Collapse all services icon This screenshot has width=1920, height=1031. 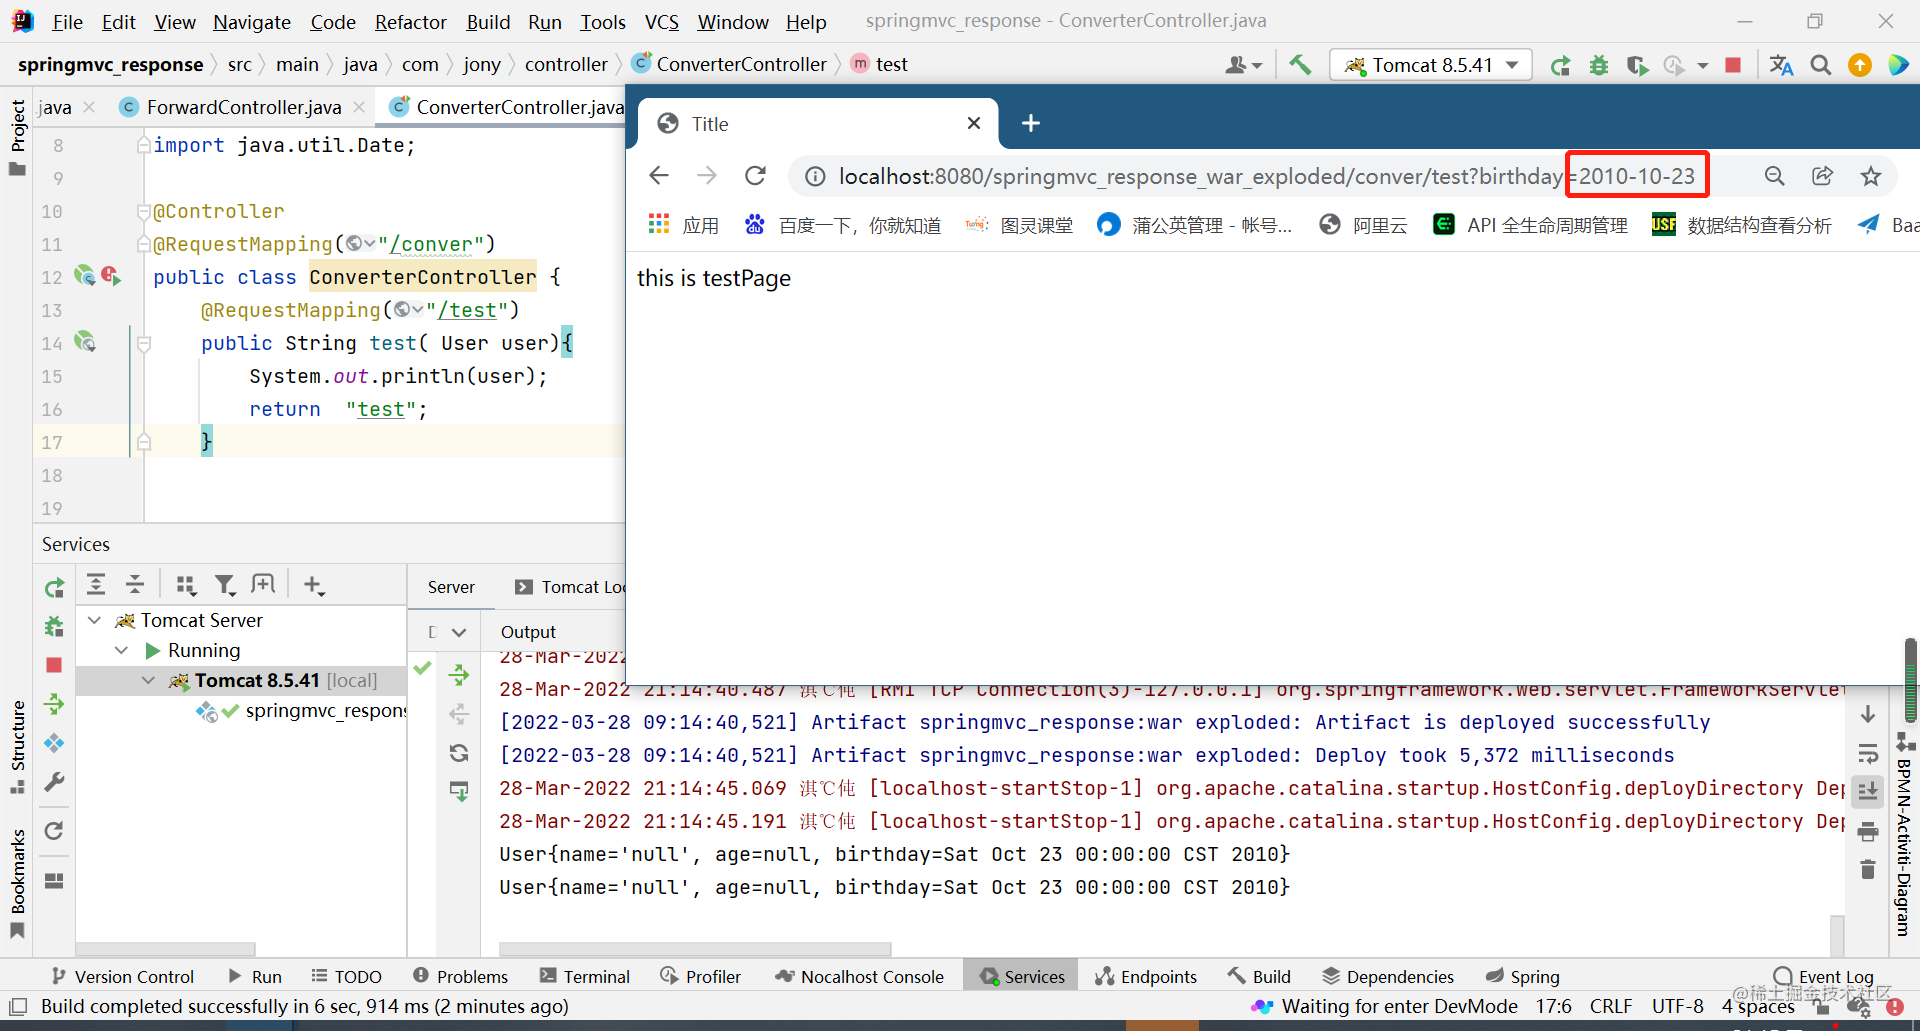pos(135,585)
